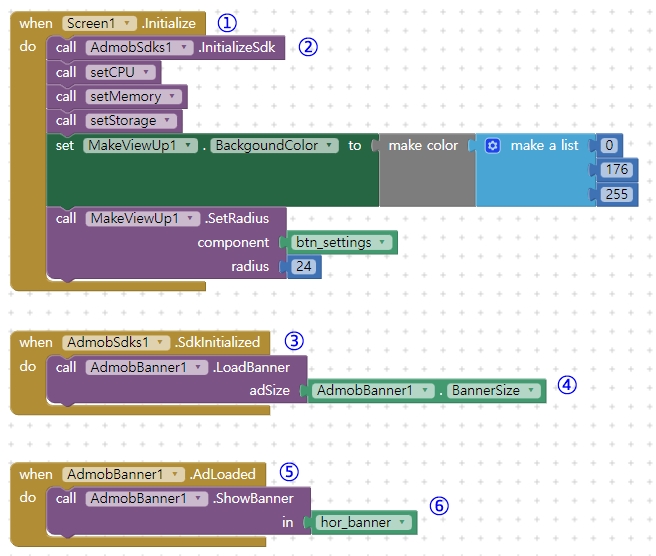
Task: Click the radius number field showing 24
Action: [304, 266]
